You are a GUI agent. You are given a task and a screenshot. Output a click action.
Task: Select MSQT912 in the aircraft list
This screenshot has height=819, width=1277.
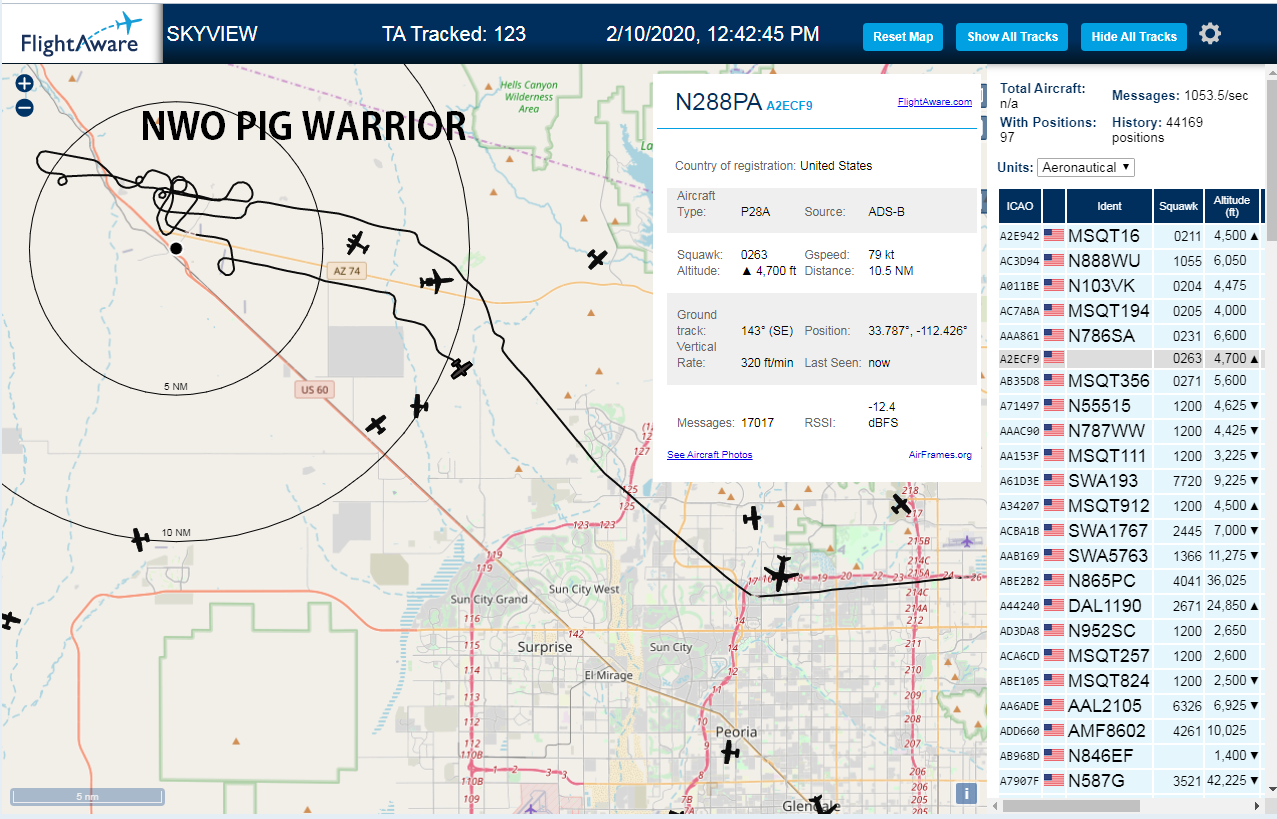point(1109,506)
